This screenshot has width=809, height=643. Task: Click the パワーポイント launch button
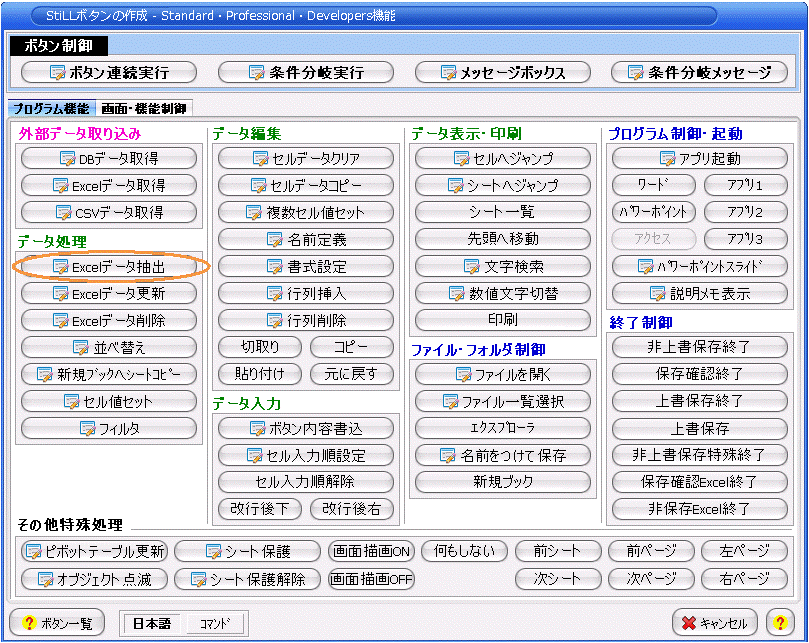click(654, 212)
